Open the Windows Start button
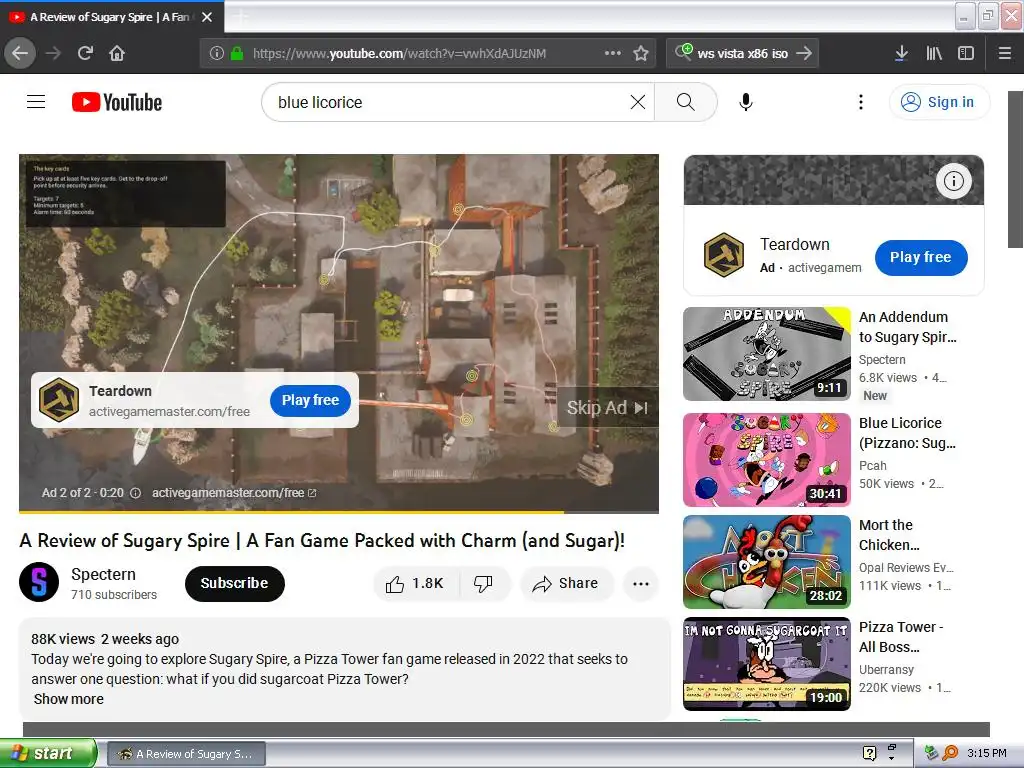Screen dimensions: 1024x768 [48, 754]
